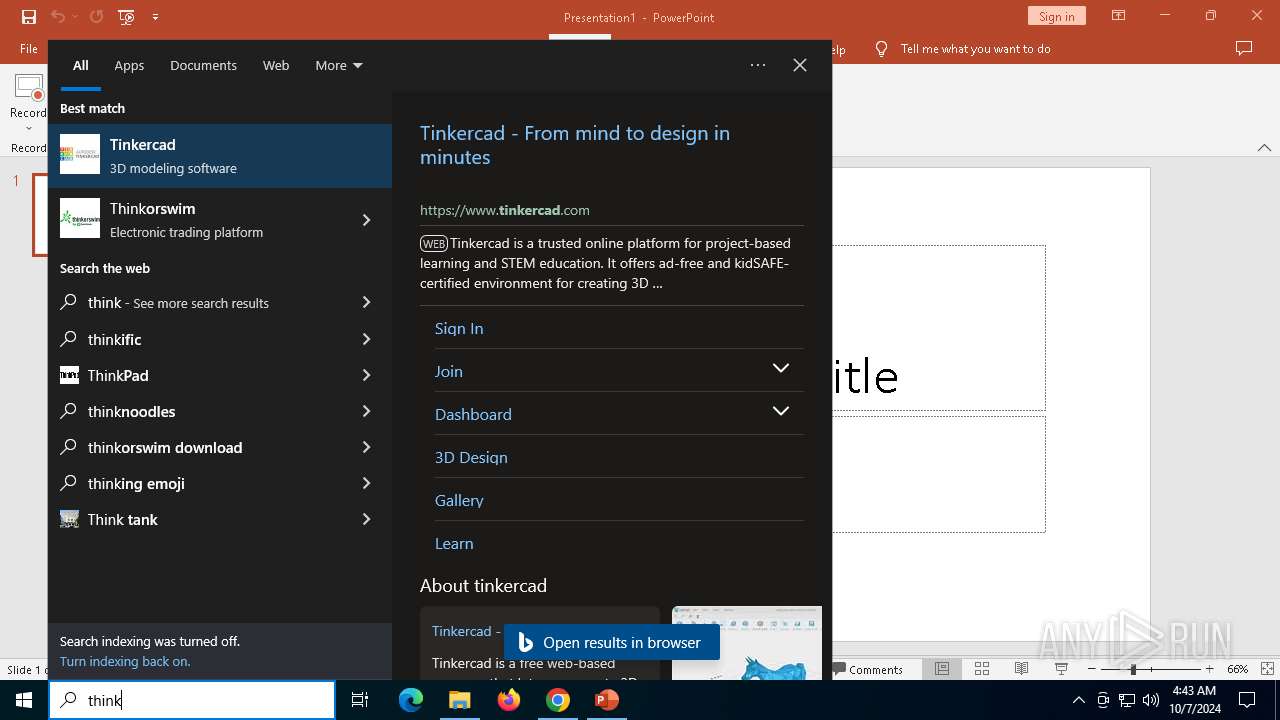Image resolution: width=1280 pixels, height=720 pixels.
Task: Expand arrow beside Thinkorswim result
Action: 366,220
